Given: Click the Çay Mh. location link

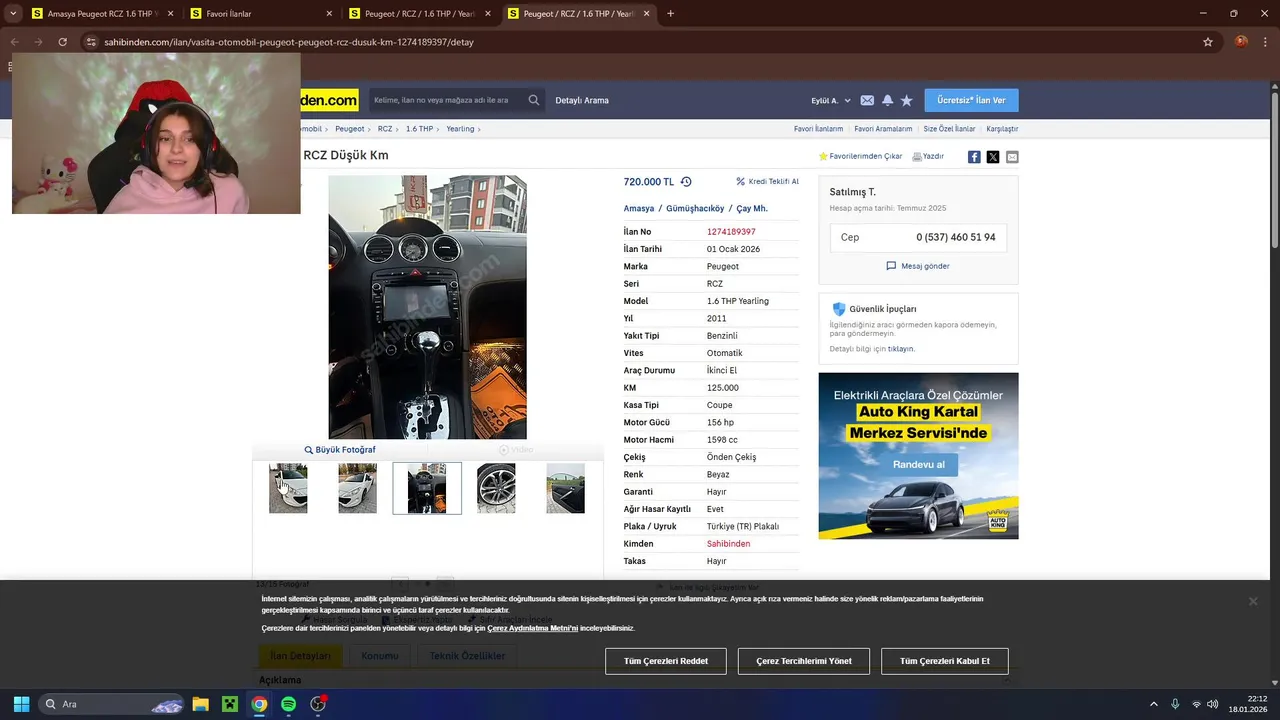Looking at the screenshot, I should 752,209.
